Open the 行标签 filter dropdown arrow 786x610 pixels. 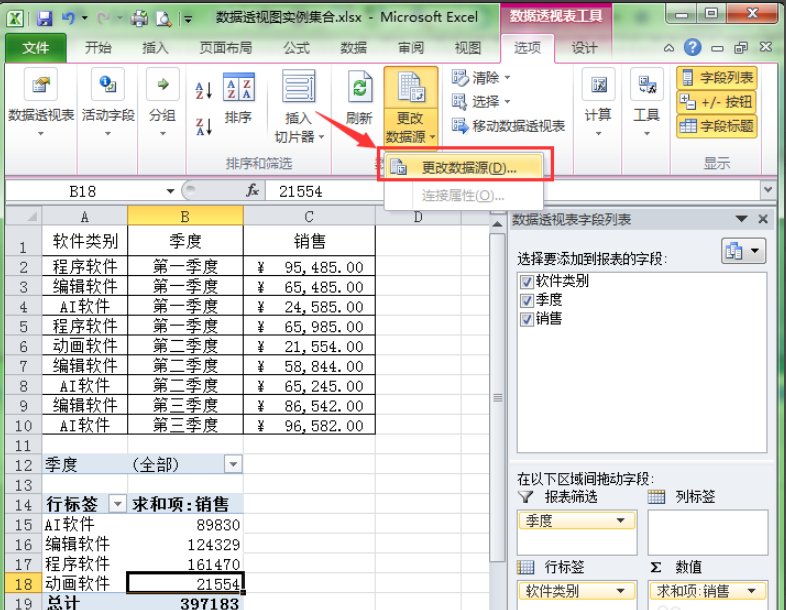[117, 503]
